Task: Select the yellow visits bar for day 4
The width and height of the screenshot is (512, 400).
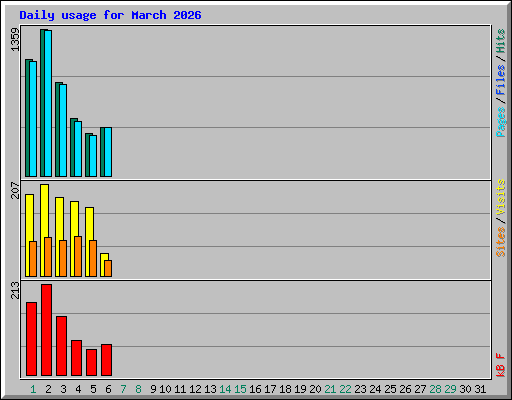Action: [x=74, y=239]
